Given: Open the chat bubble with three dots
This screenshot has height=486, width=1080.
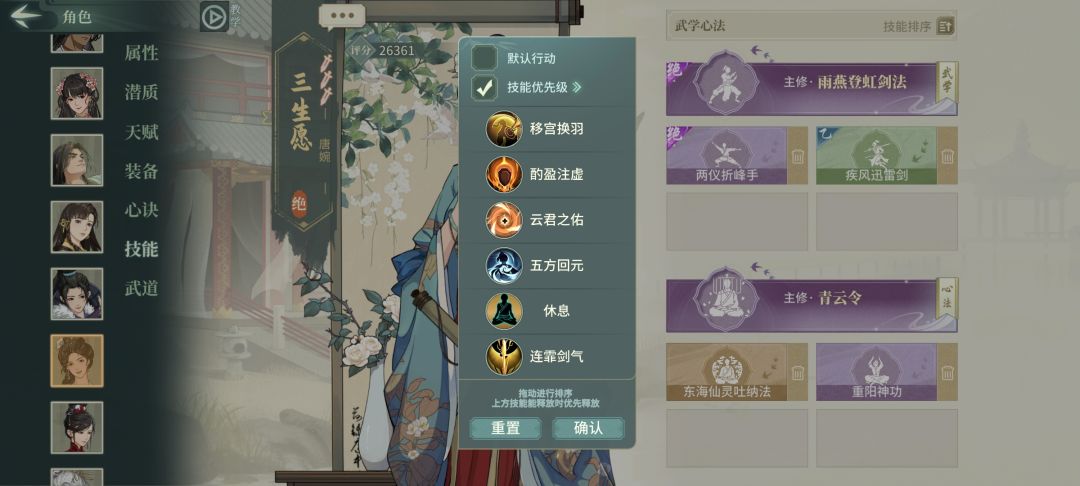Looking at the screenshot, I should [342, 16].
